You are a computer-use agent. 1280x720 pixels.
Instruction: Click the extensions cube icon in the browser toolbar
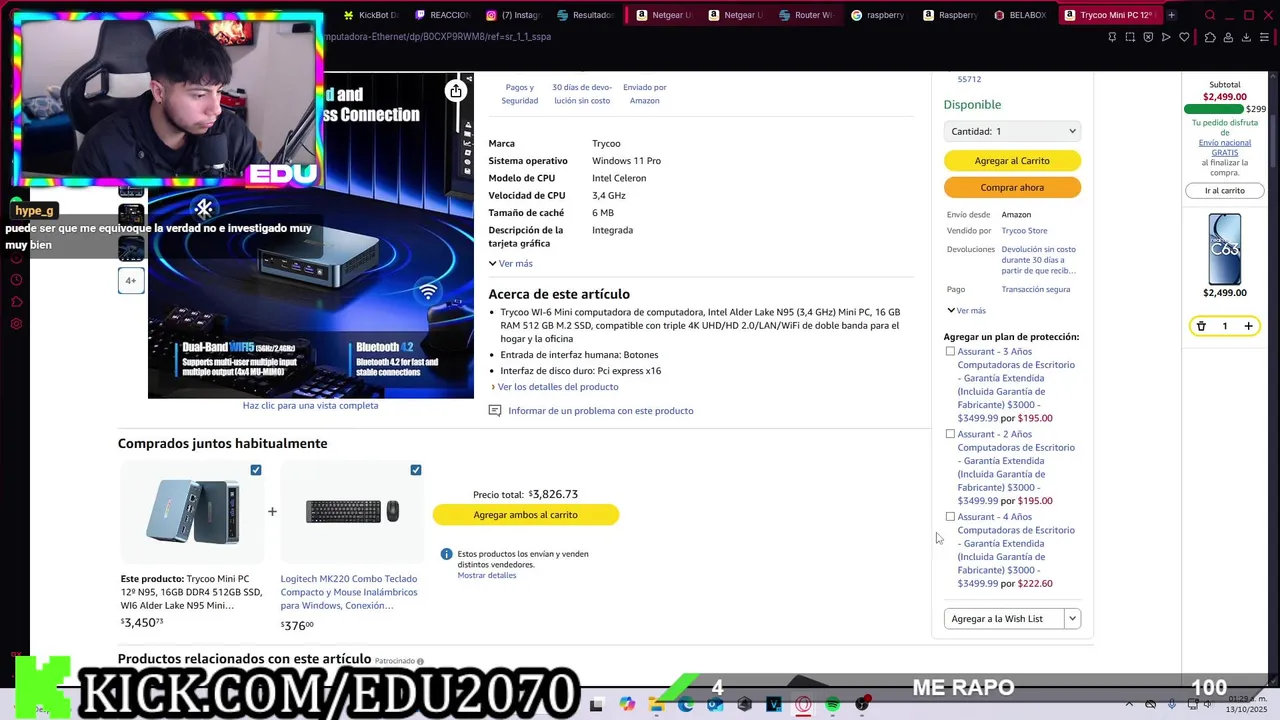point(1210,37)
